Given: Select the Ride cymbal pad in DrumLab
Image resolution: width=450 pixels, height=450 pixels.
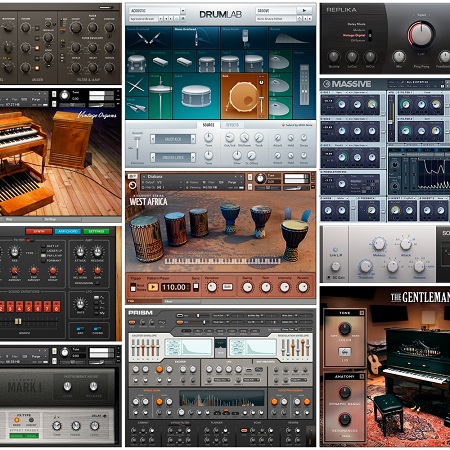Looking at the screenshot, I should click(x=280, y=108).
